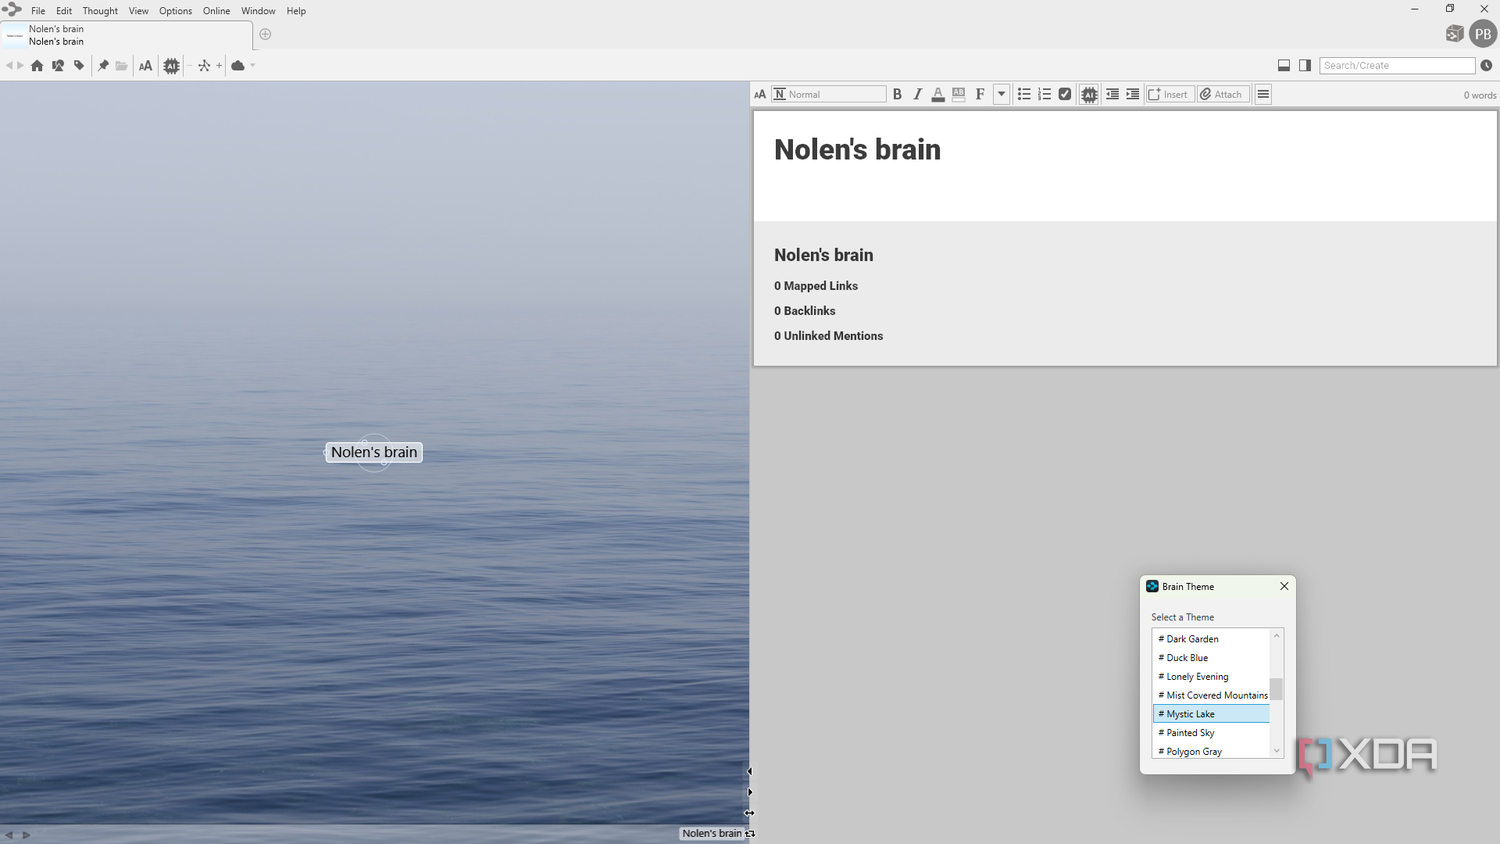This screenshot has width=1500, height=844.
Task: Select the Dark Garden theme
Action: (1211, 638)
